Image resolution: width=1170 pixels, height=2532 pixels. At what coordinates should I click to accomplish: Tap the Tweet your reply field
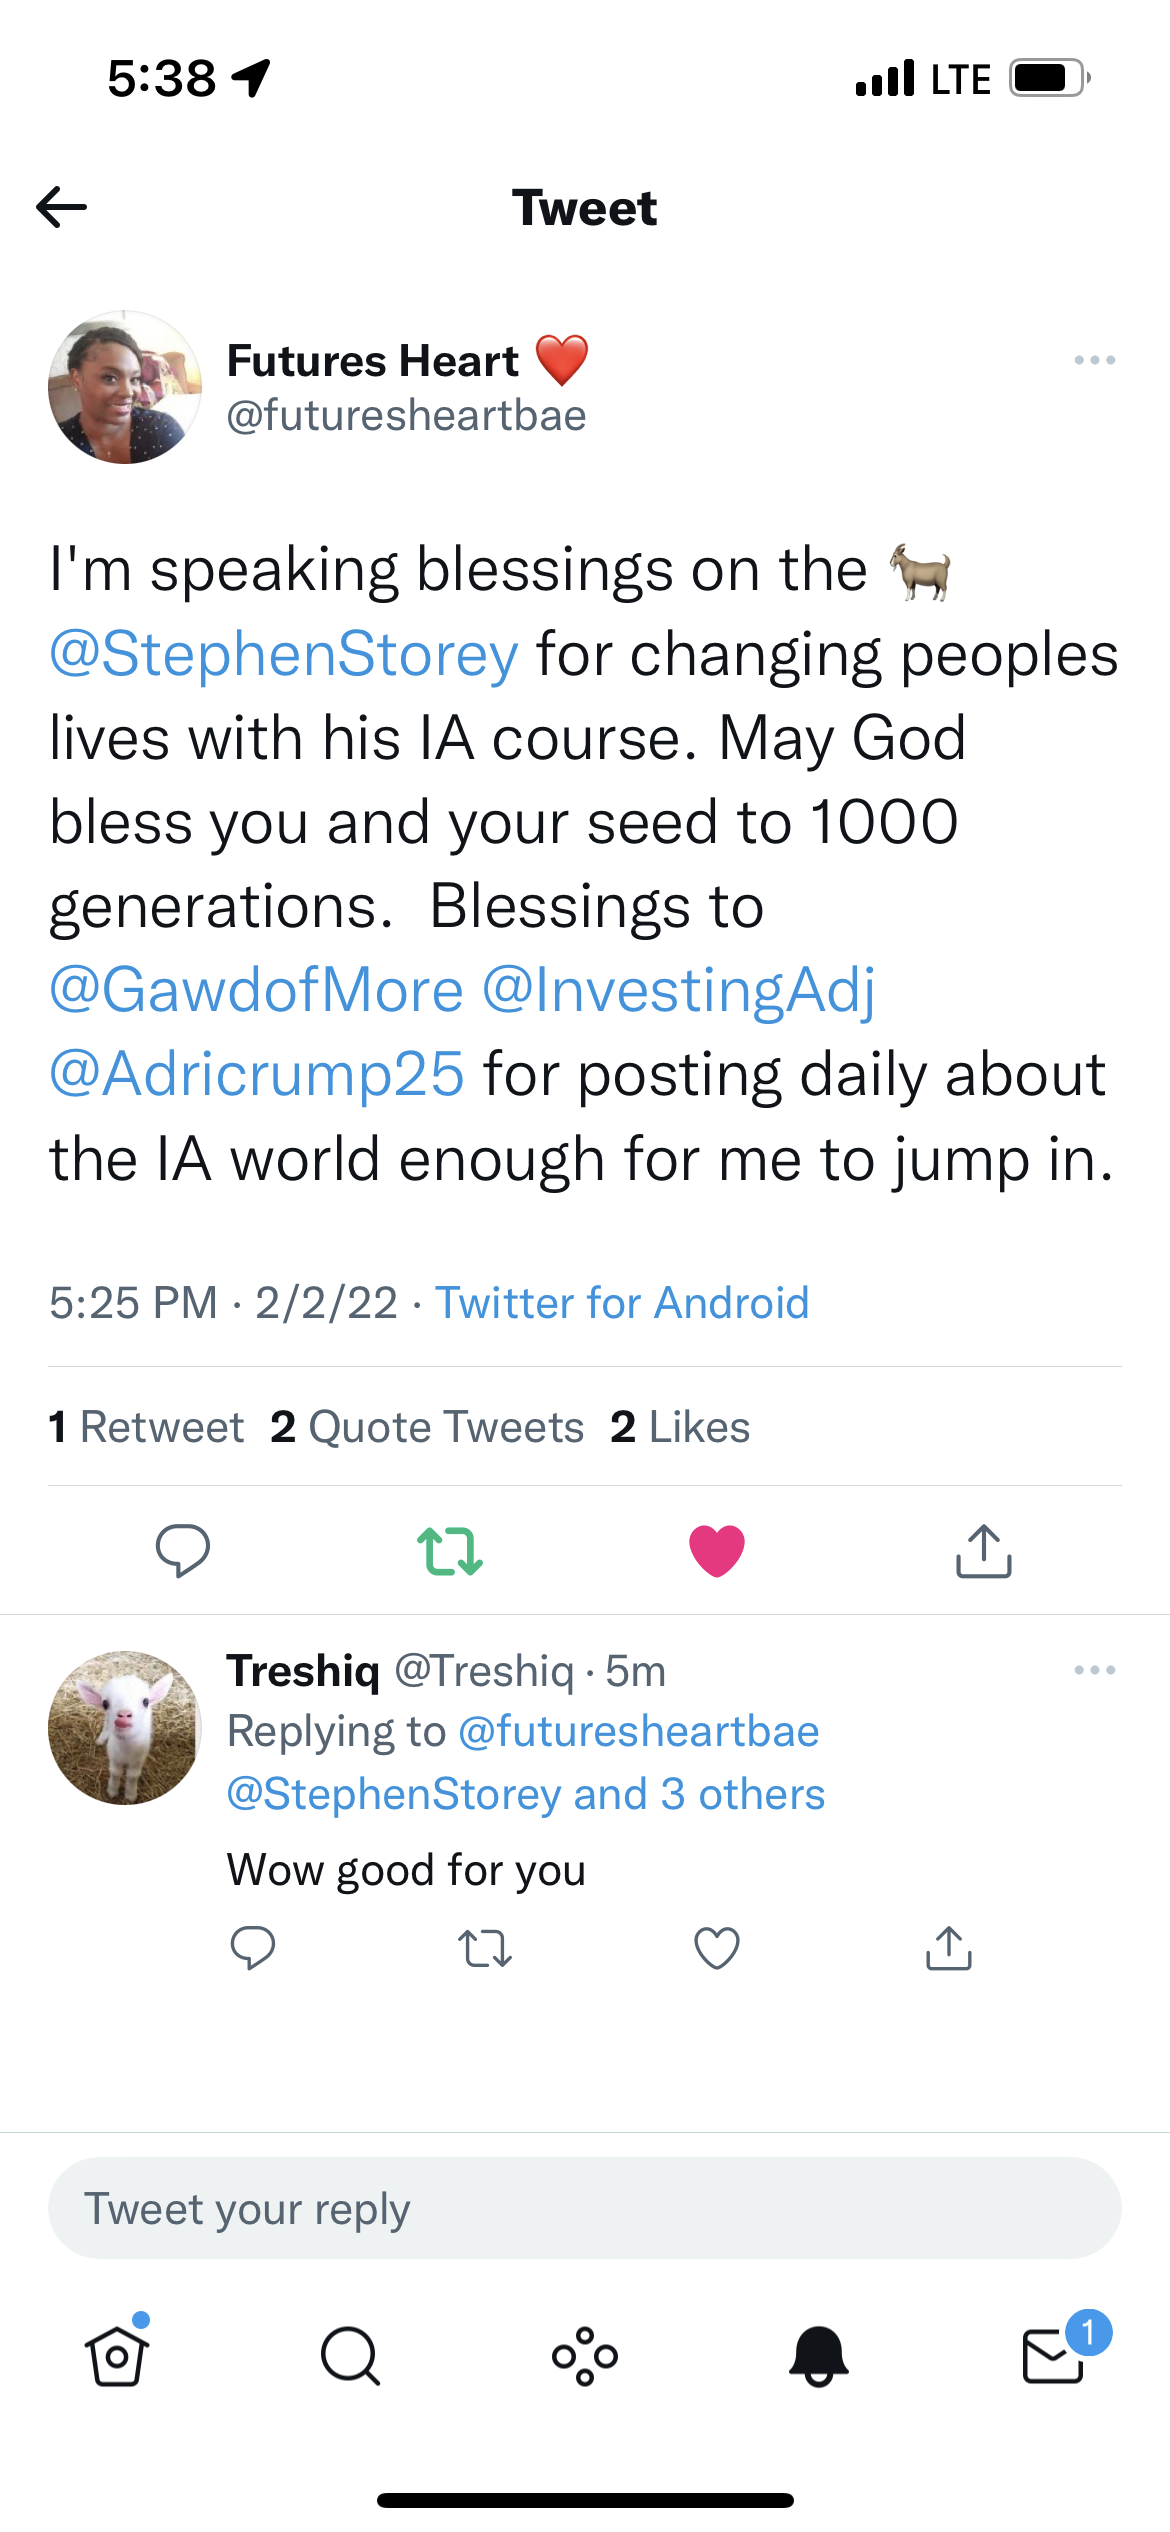(585, 2208)
